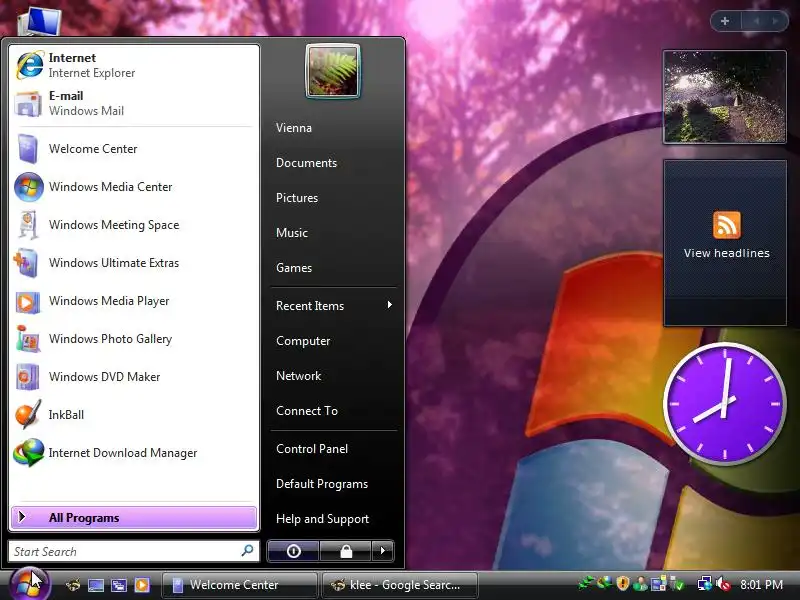Click Computer desktop icon at top-left
The width and height of the screenshot is (800, 600).
click(x=40, y=20)
